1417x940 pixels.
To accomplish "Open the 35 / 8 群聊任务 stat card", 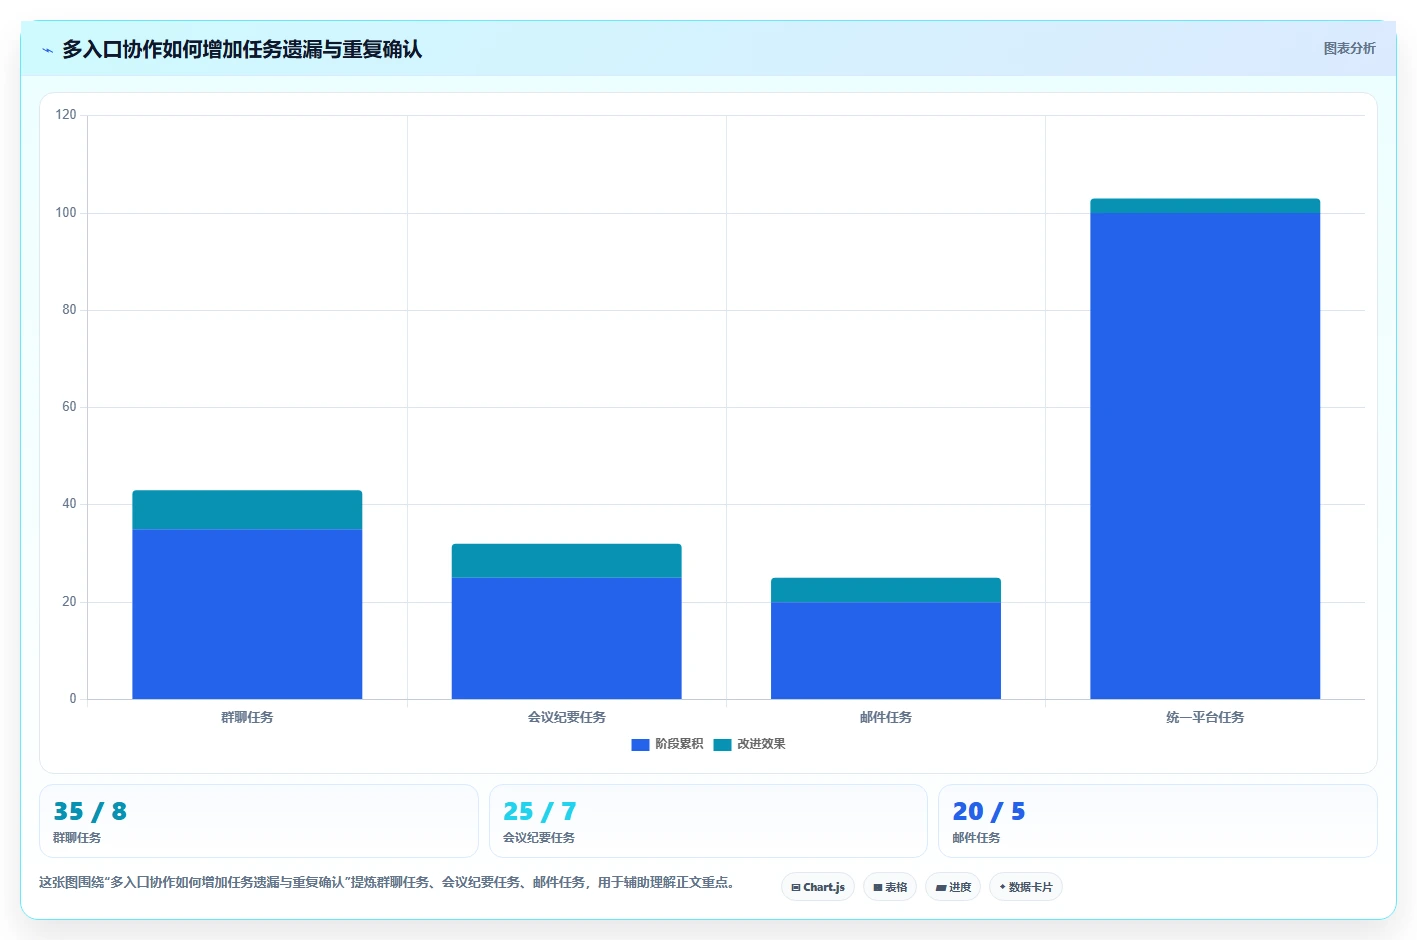I will [x=259, y=821].
